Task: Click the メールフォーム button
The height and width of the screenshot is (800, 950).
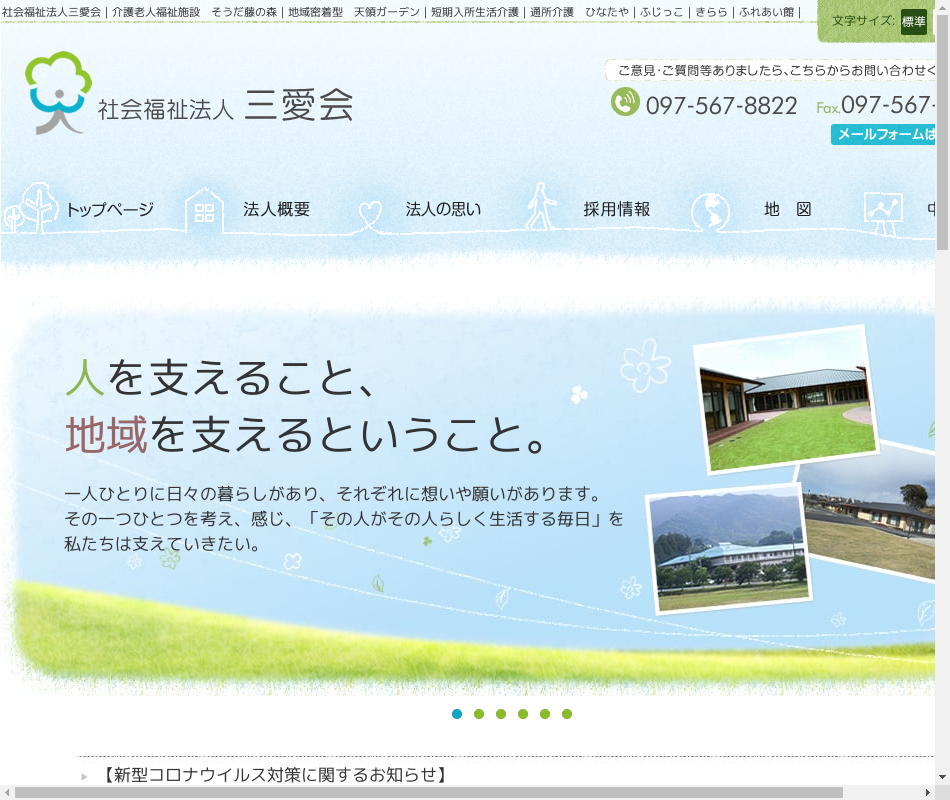Action: click(884, 134)
